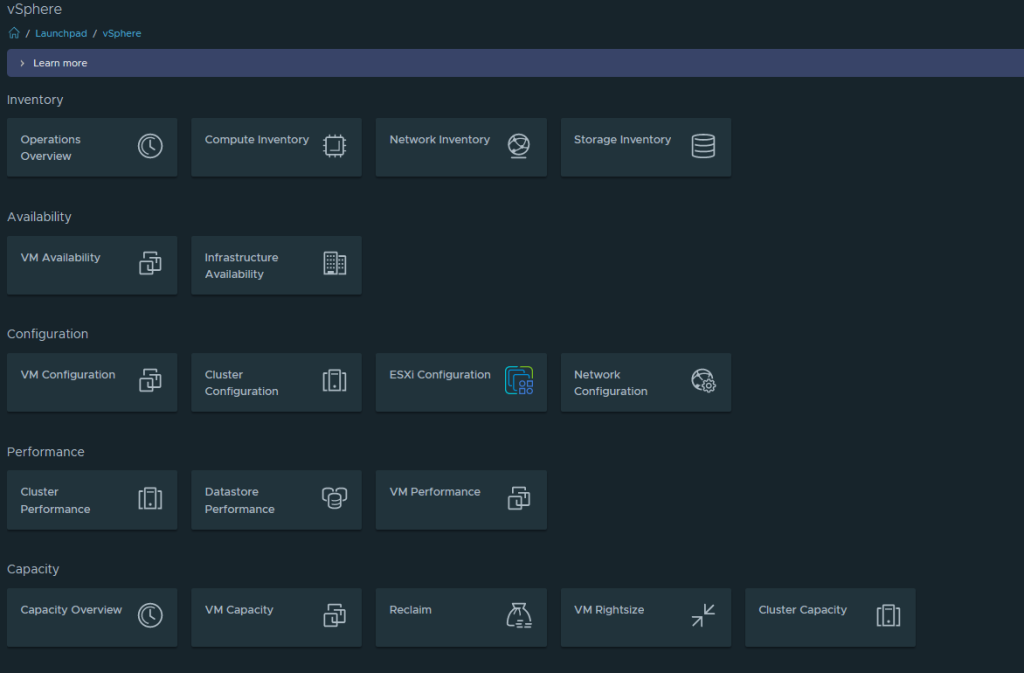Click the Datastore Performance card icon
The height and width of the screenshot is (673, 1024).
point(334,499)
